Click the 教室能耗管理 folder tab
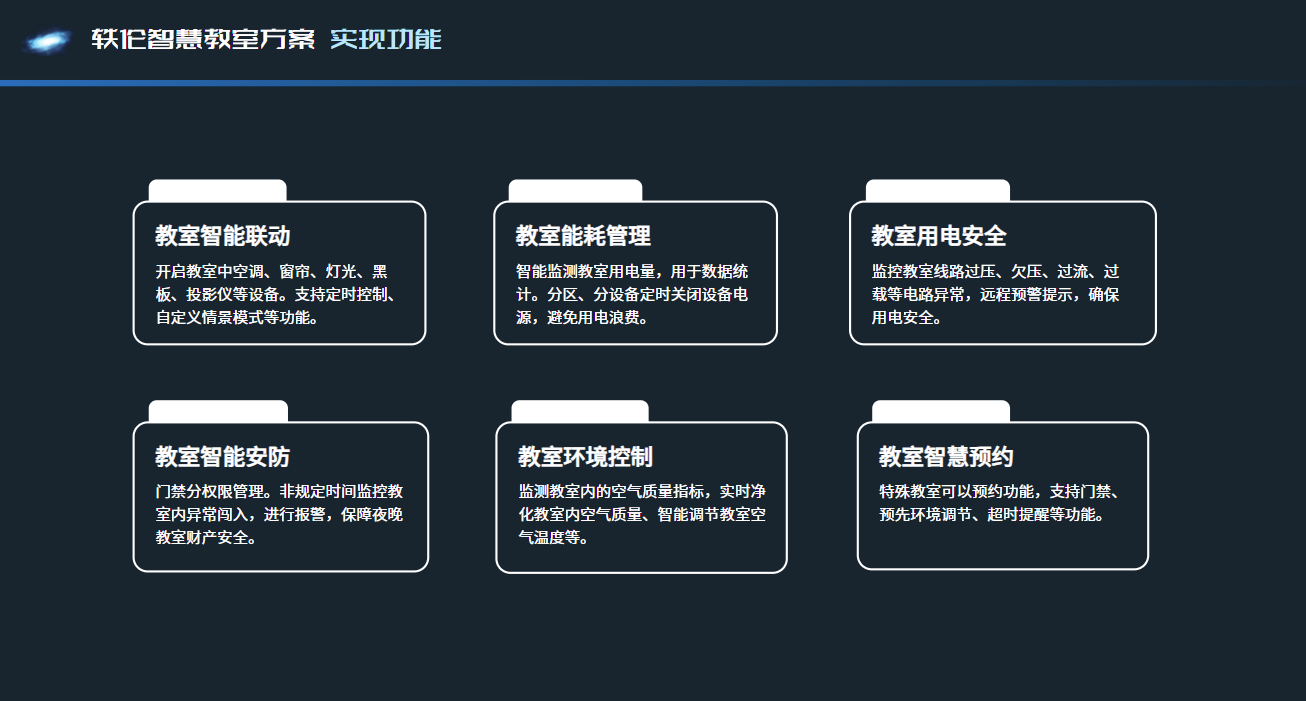The image size is (1306, 701). point(575,187)
